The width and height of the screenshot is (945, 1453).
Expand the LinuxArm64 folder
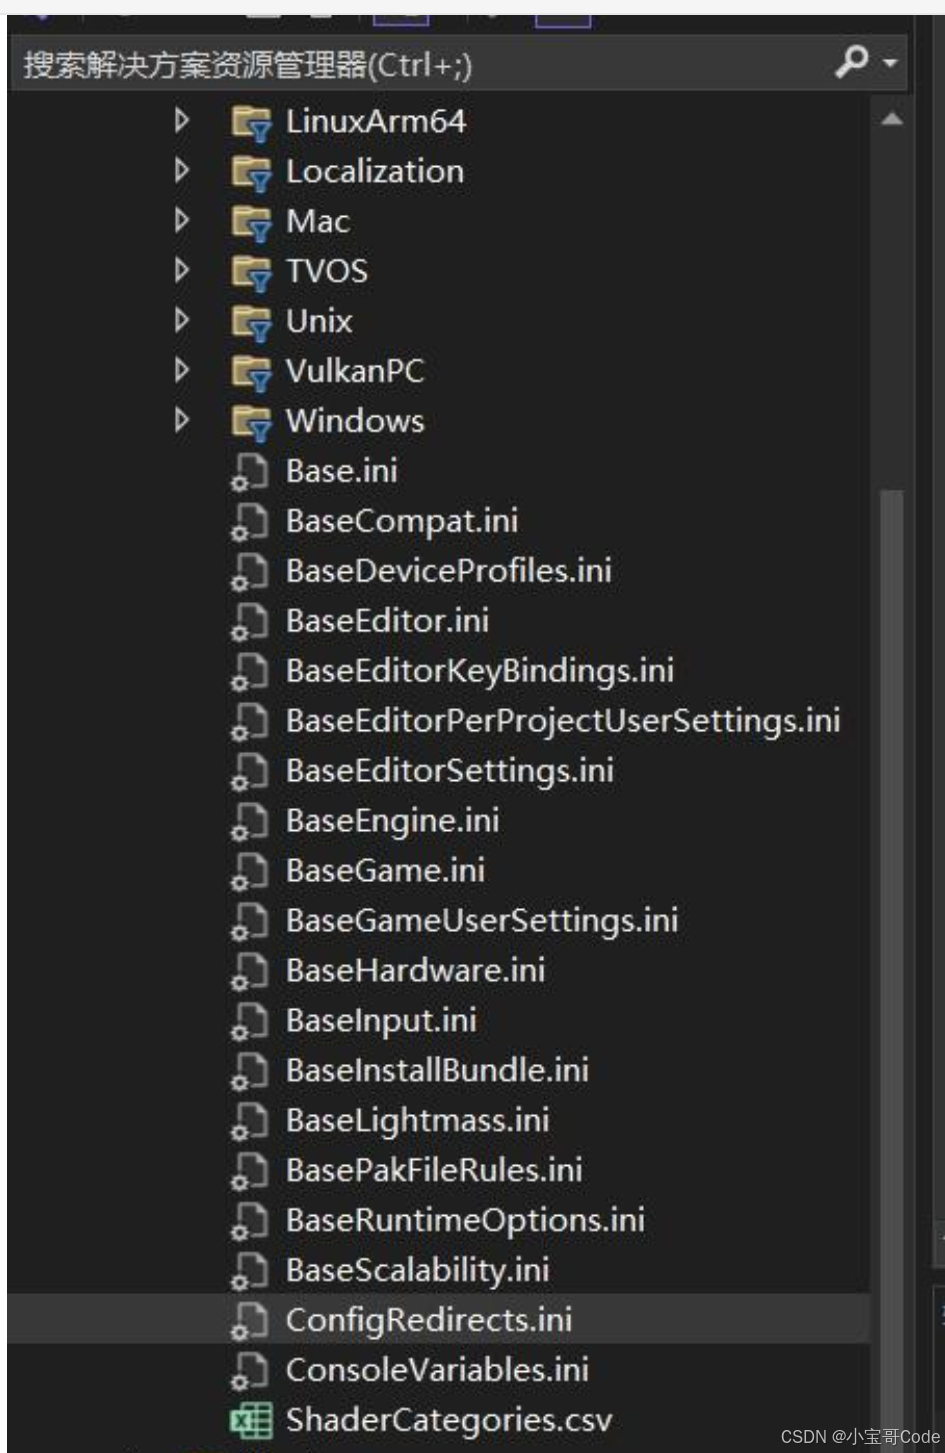pos(183,121)
